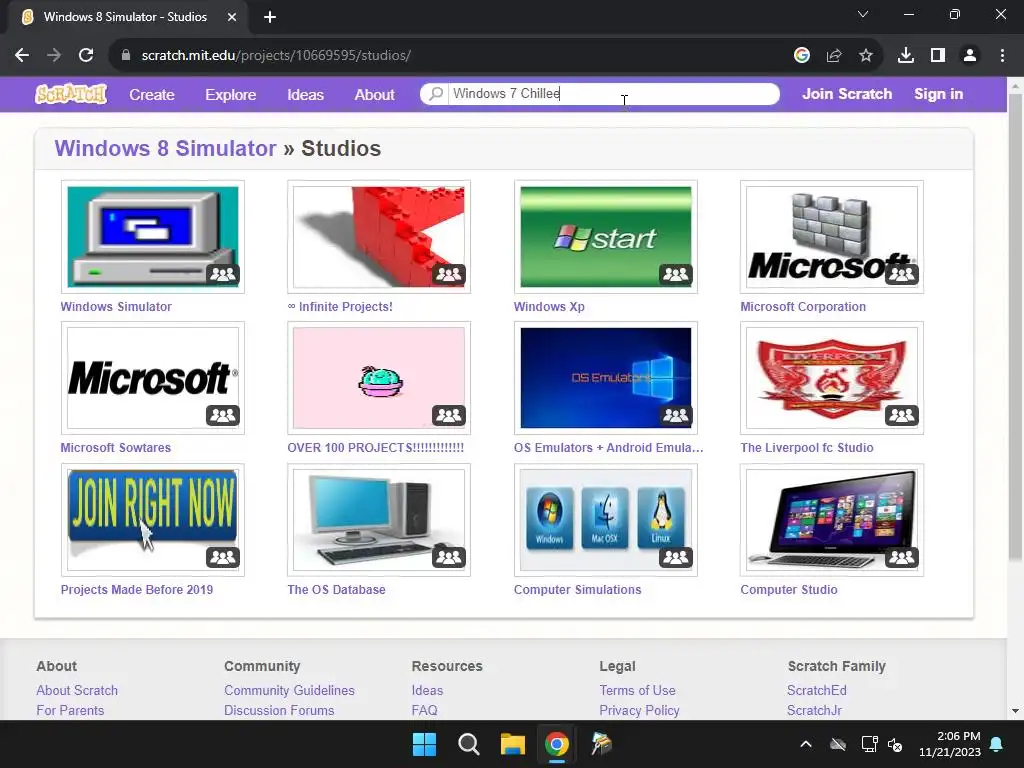1024x768 pixels.
Task: Open the notification bell icon
Action: pyautogui.click(x=997, y=744)
